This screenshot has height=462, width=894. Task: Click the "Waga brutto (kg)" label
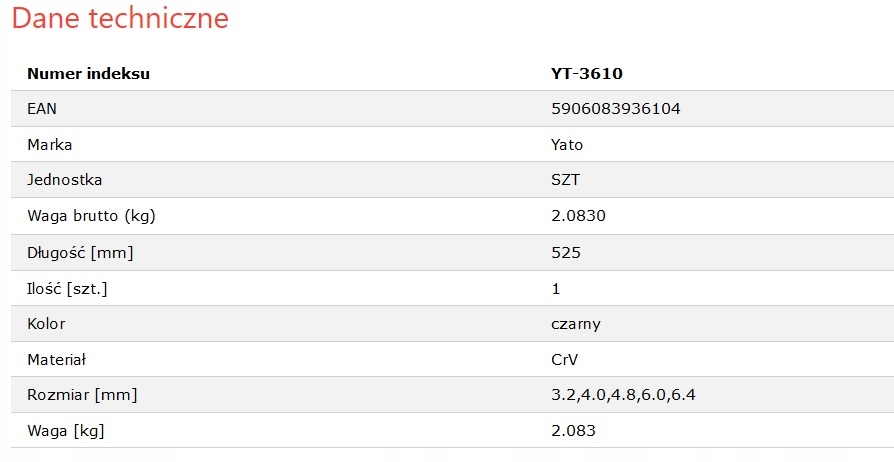pos(91,216)
